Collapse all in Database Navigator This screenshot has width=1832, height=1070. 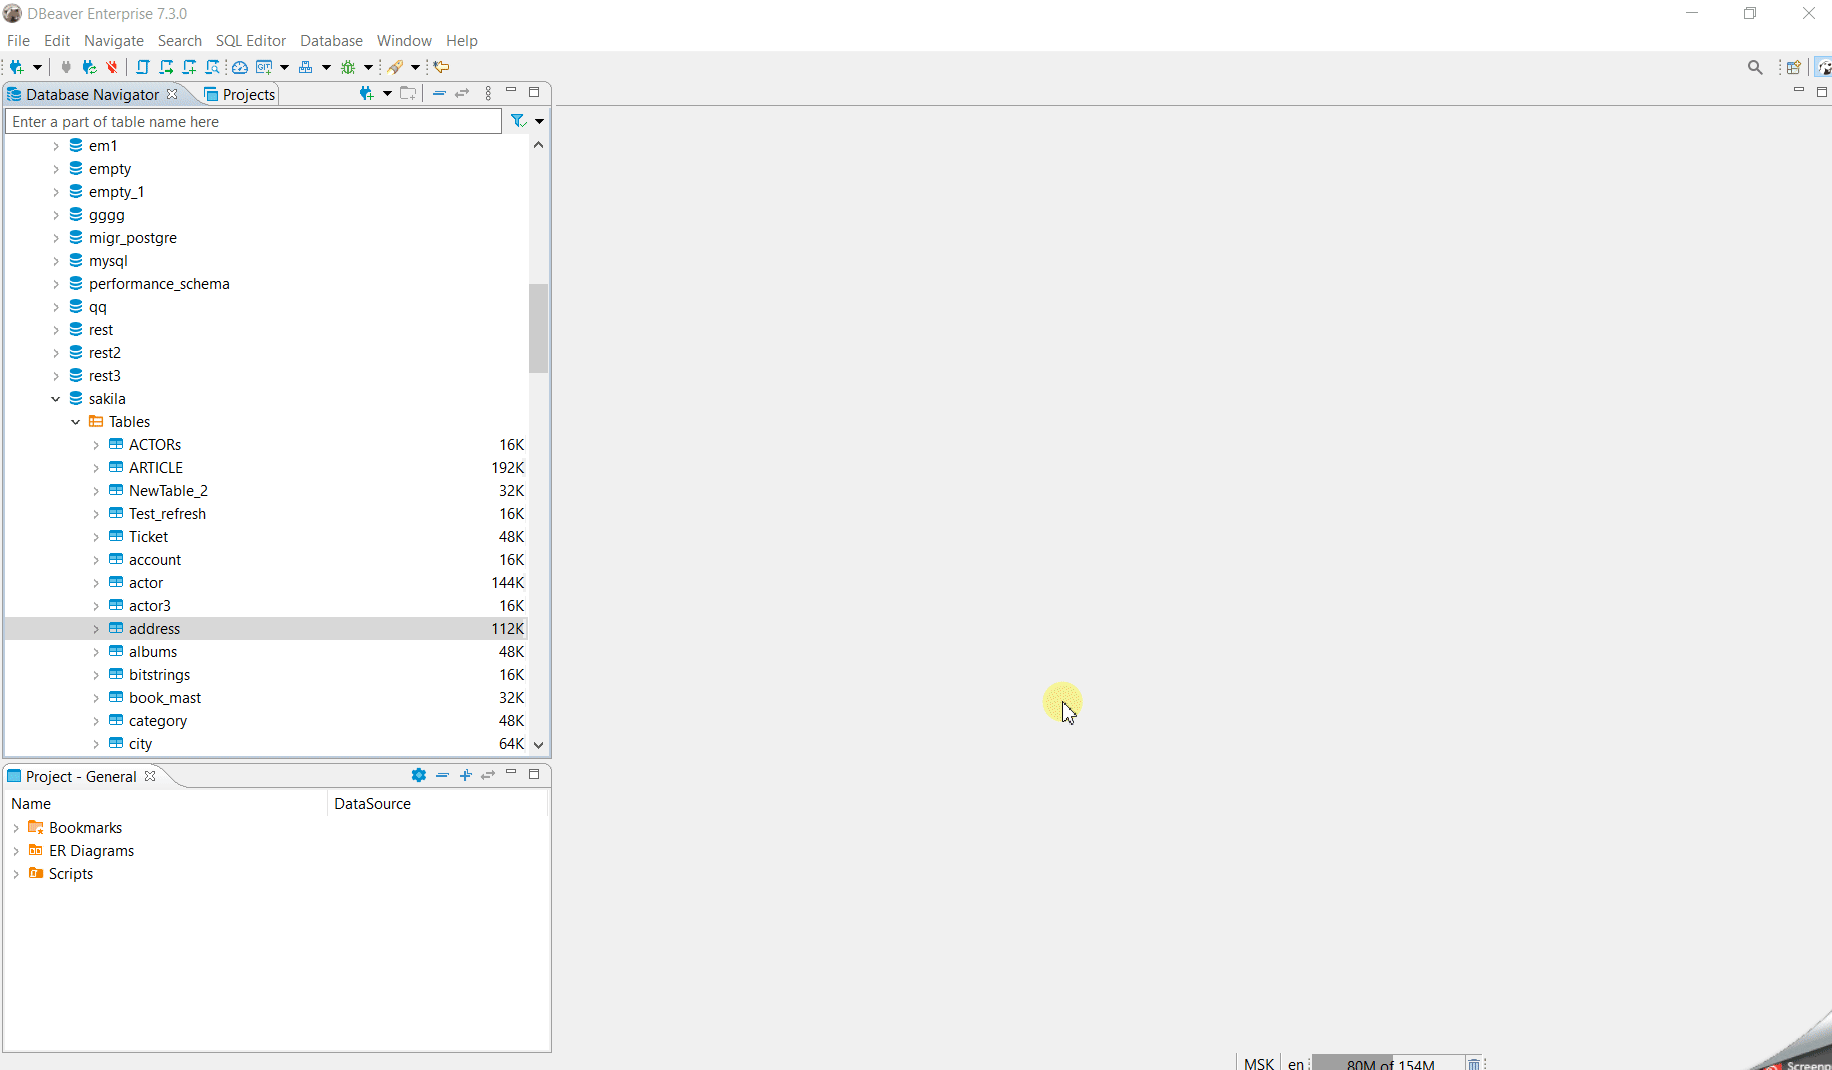tap(440, 92)
